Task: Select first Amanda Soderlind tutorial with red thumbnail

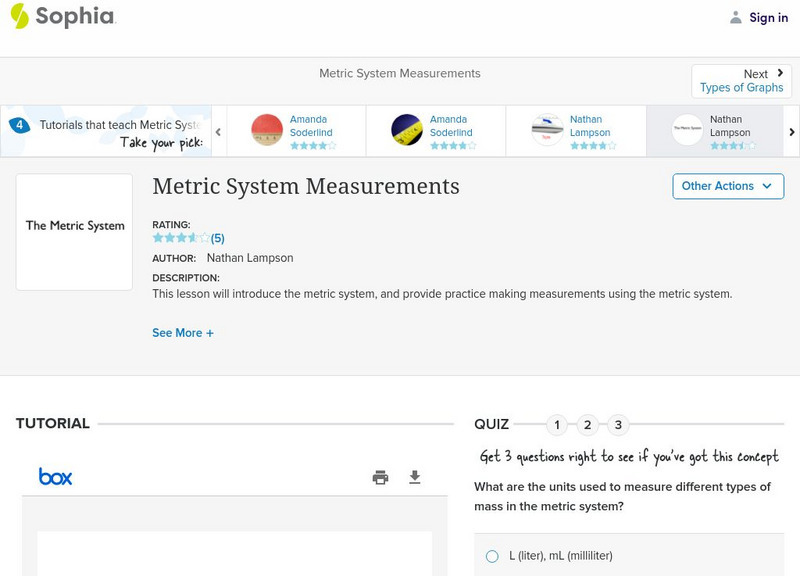Action: pos(267,130)
